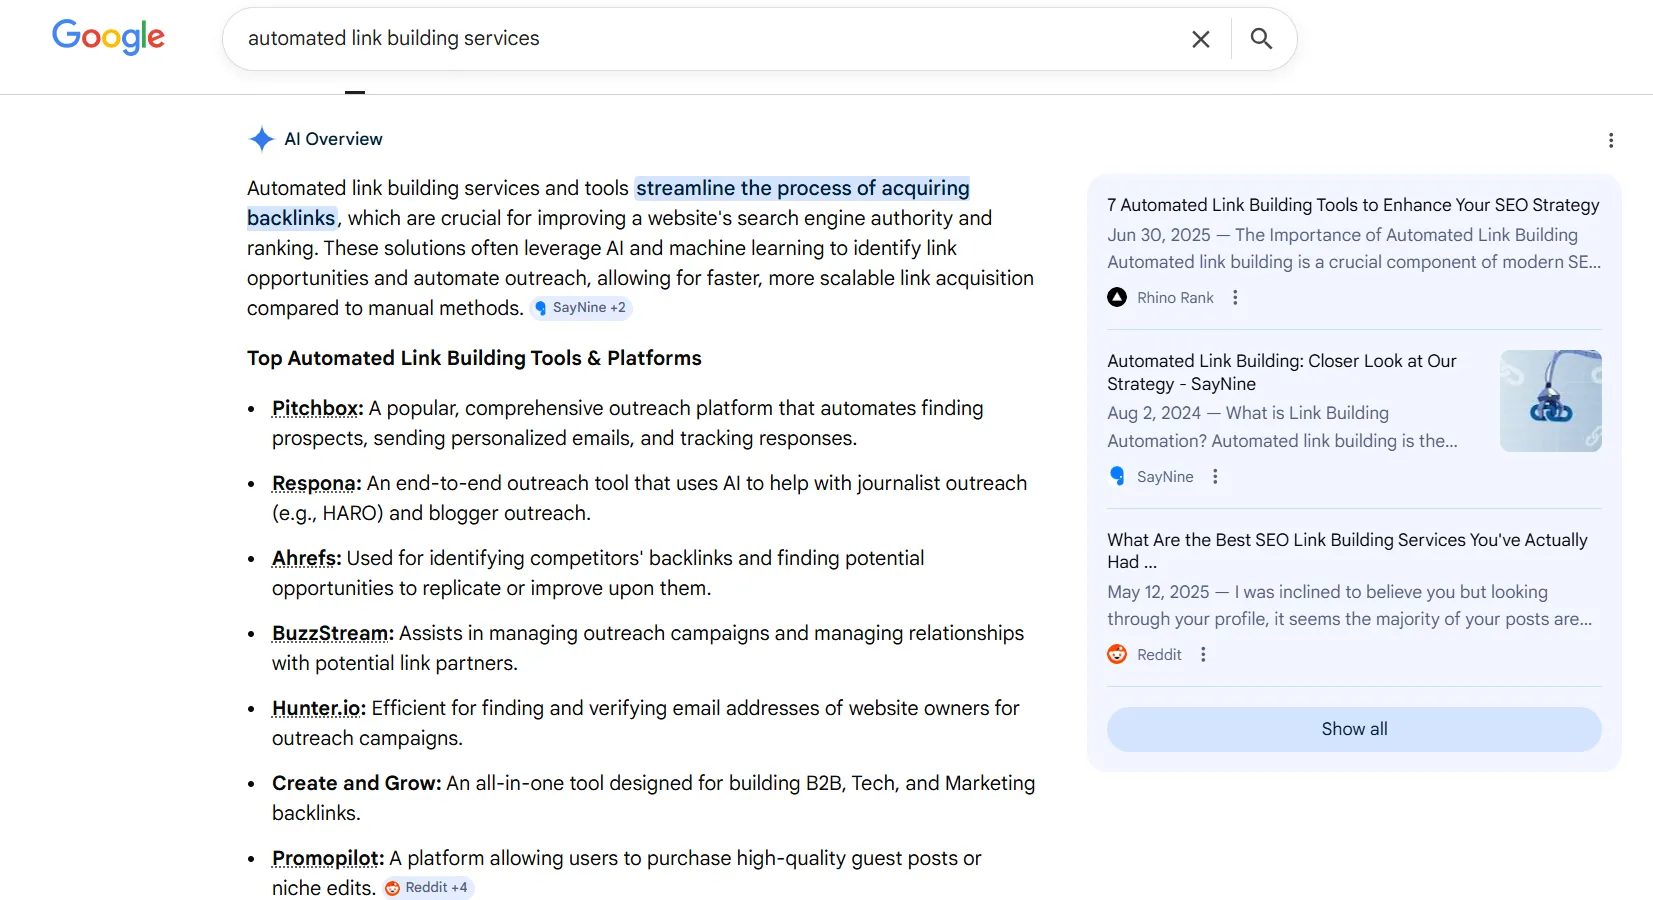Clear the search query using the X icon
Screen dimensions: 1653x900
pos(1199,39)
